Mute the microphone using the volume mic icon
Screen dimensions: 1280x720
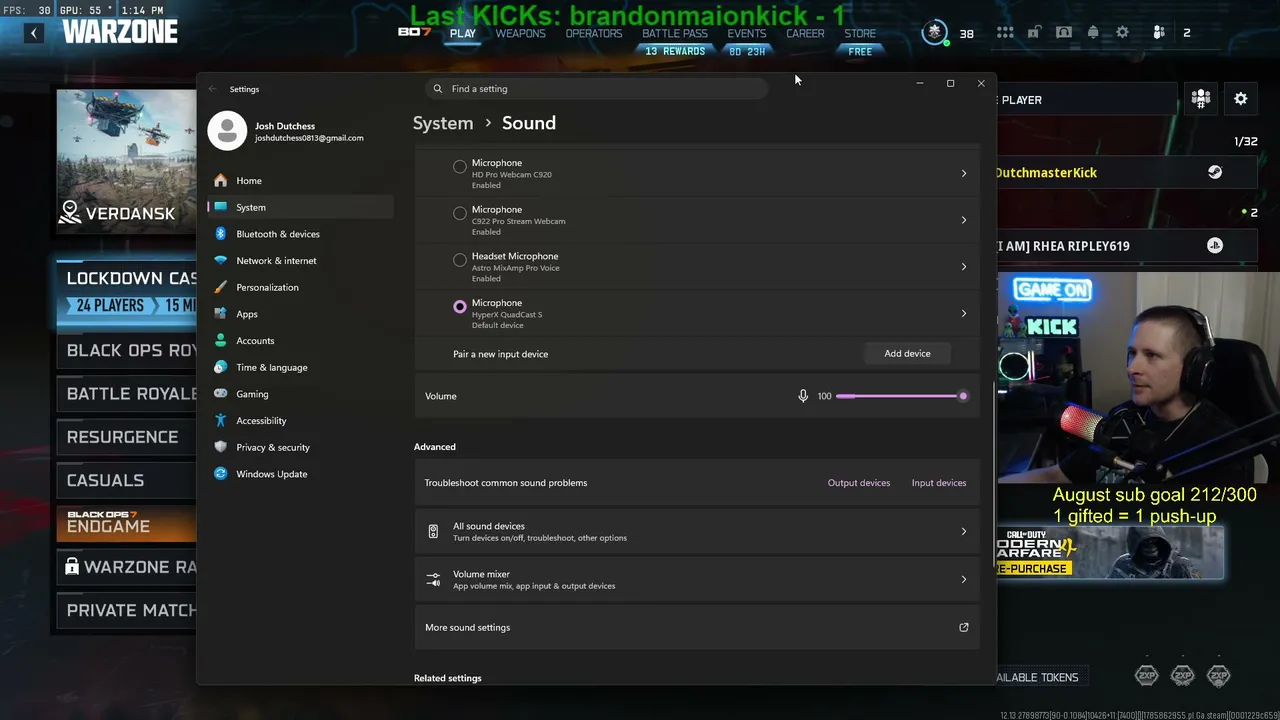pyautogui.click(x=803, y=396)
